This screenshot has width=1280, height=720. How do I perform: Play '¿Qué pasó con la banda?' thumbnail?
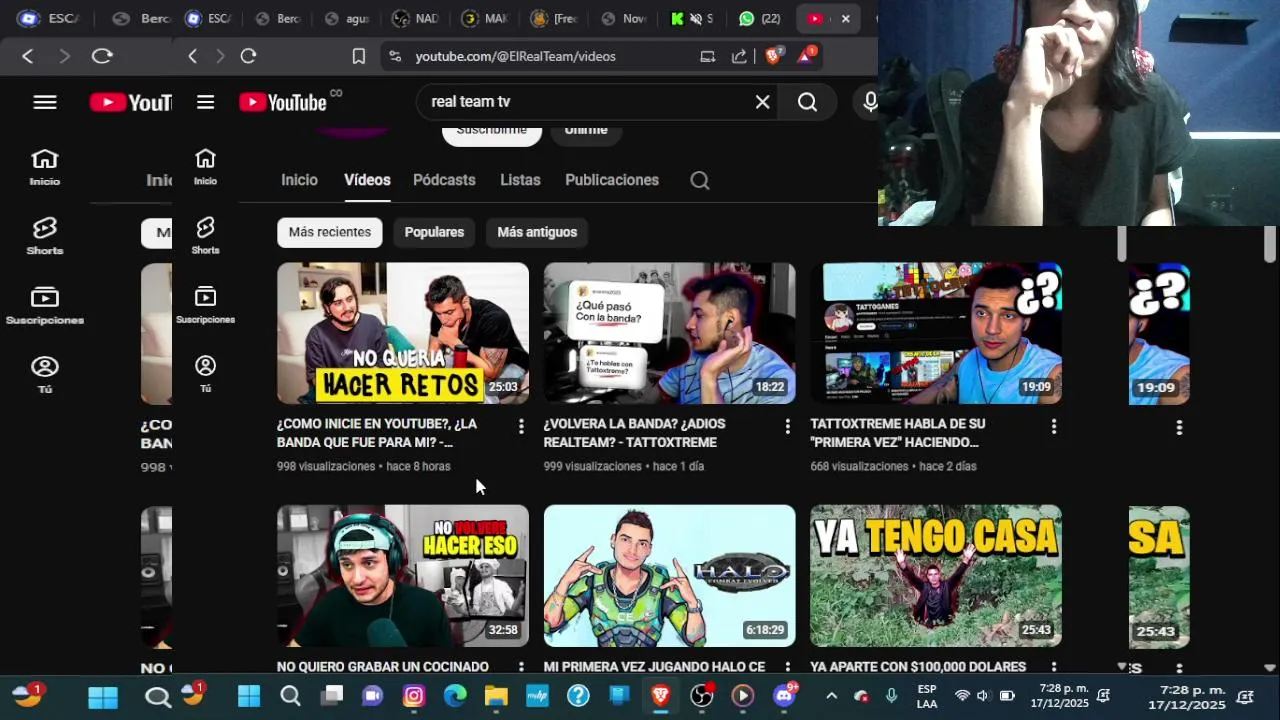pos(670,333)
